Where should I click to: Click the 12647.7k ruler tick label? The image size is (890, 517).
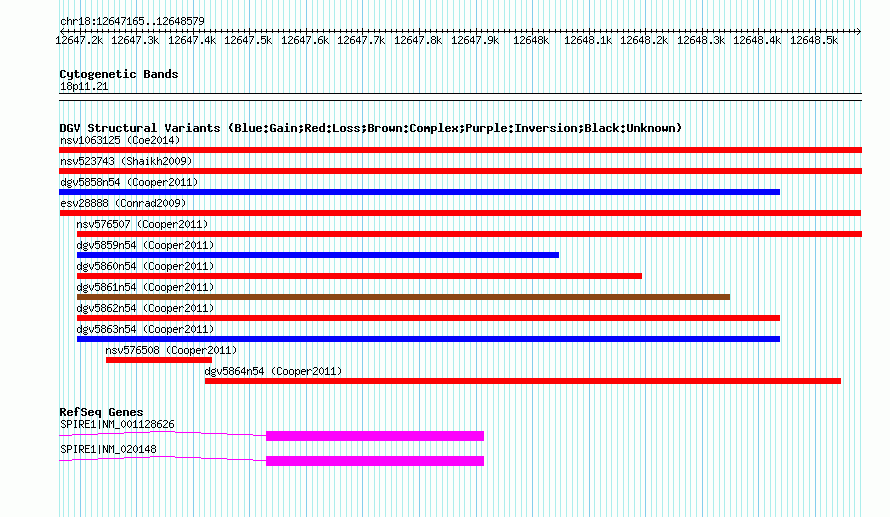[361, 40]
